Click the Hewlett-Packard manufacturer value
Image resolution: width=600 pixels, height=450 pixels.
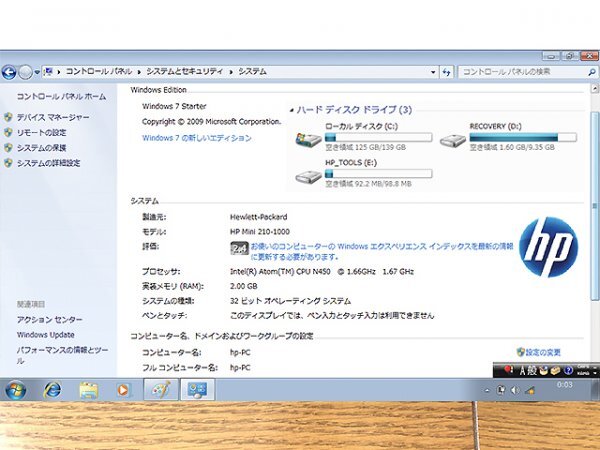(x=259, y=217)
